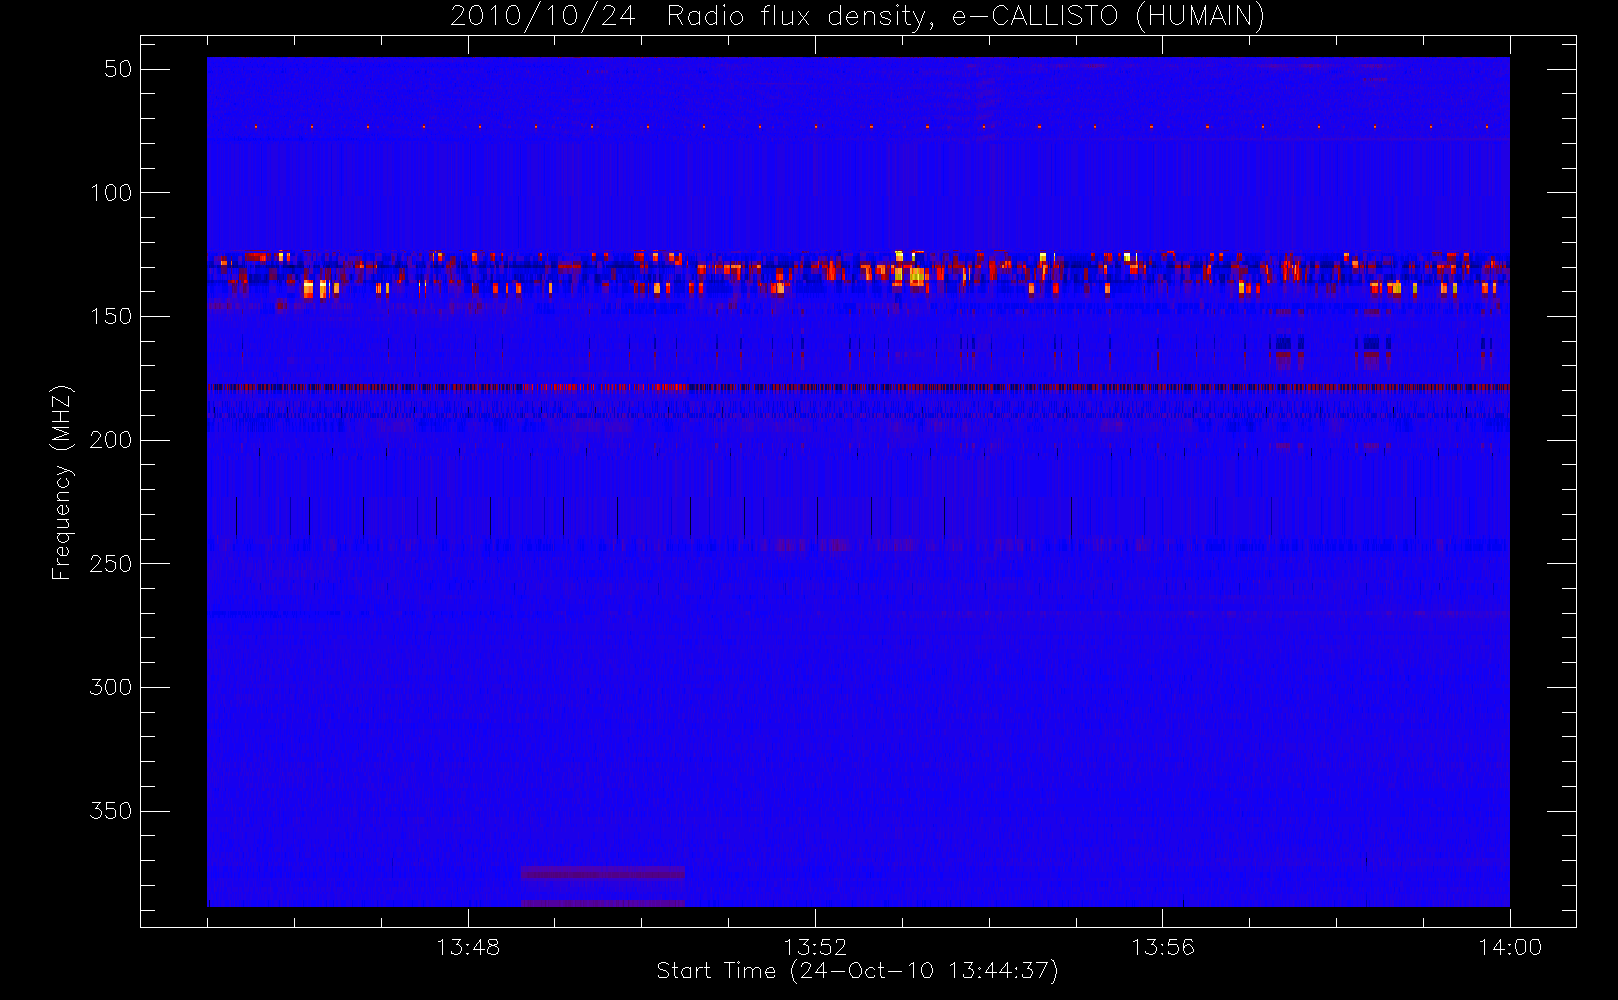Select the 'Frequency (MHz)' axis label
The image size is (1618, 1000).
(x=62, y=482)
